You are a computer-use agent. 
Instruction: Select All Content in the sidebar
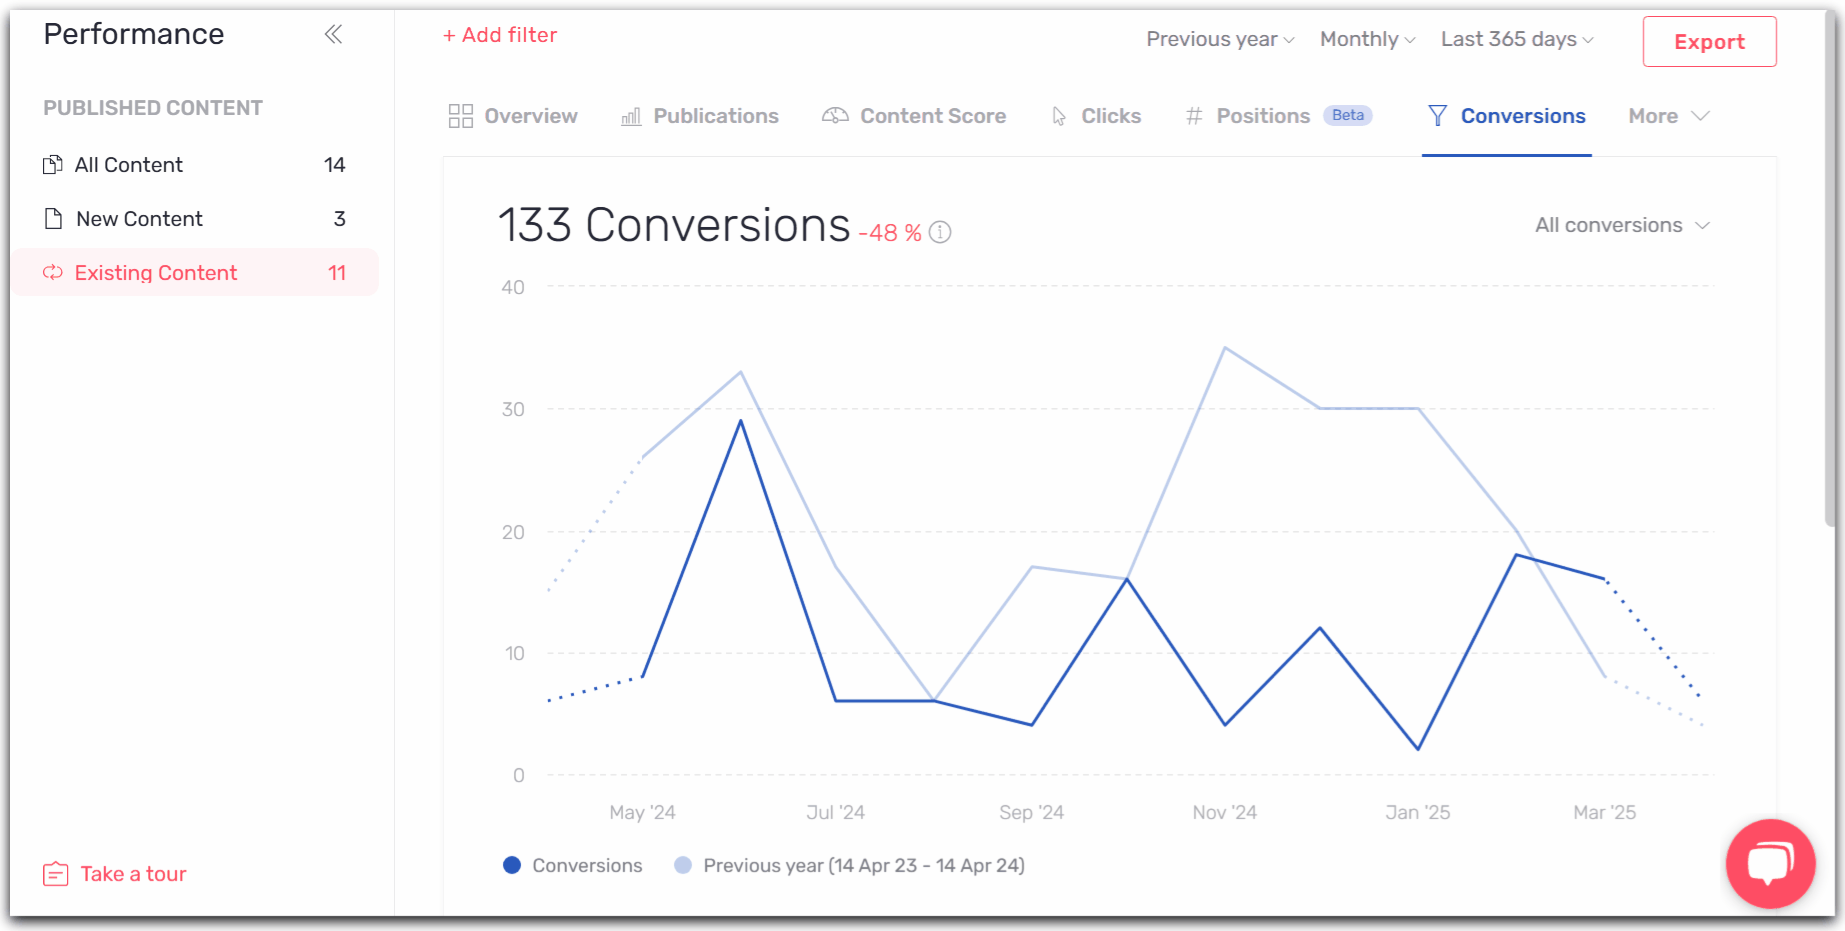pyautogui.click(x=195, y=165)
